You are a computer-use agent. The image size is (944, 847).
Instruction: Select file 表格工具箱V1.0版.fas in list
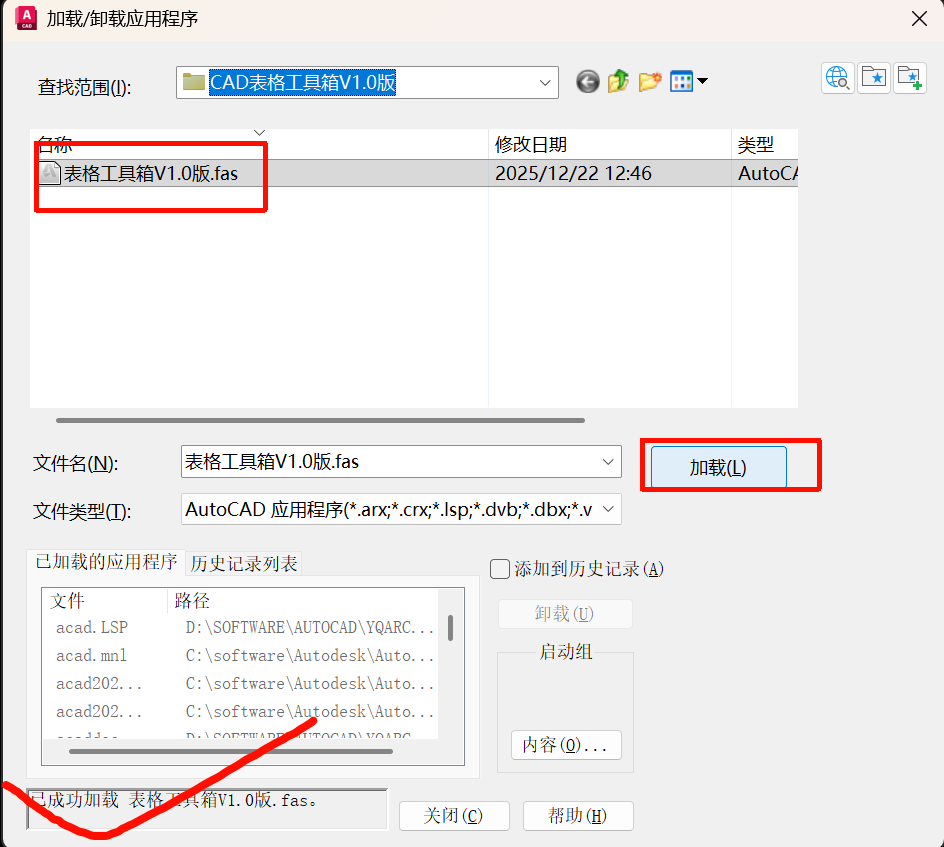point(150,173)
